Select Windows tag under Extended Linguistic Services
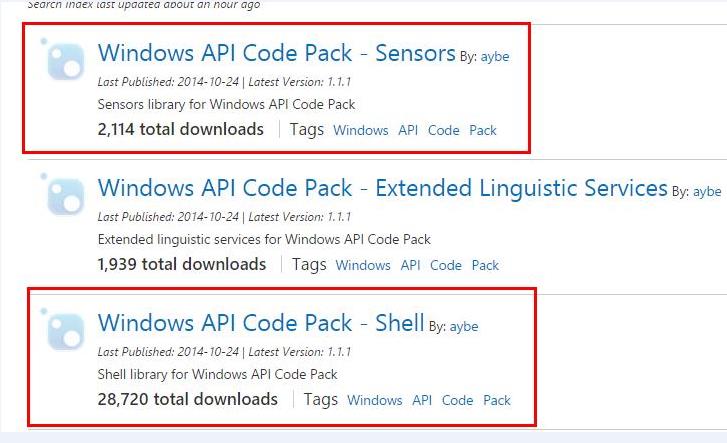The image size is (727, 443). 363,265
